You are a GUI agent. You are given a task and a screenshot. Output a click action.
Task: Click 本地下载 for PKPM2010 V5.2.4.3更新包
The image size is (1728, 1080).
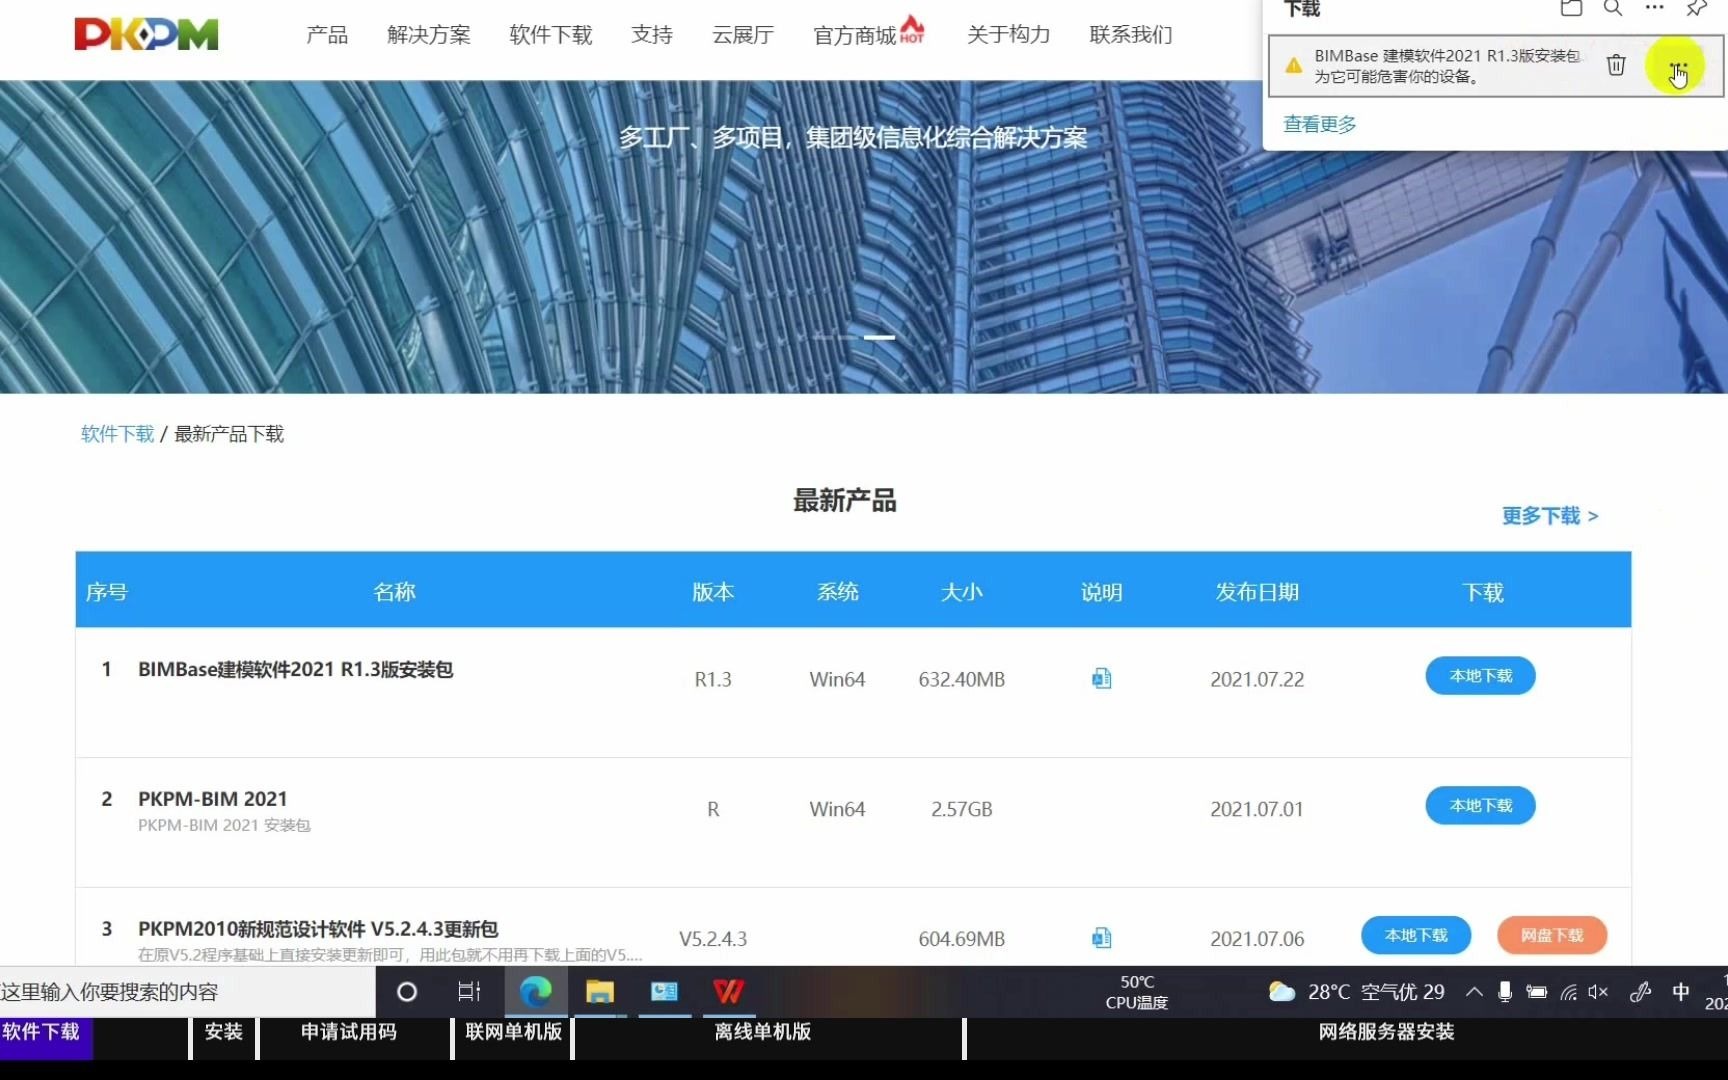tap(1416, 935)
